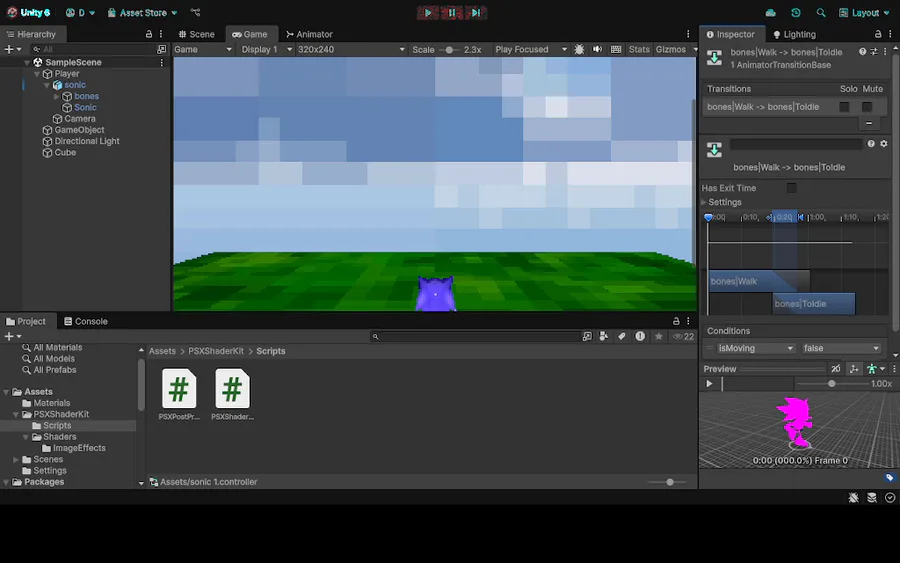The height and width of the screenshot is (563, 900).
Task: Remove transition with the minus button
Action: [x=869, y=123]
